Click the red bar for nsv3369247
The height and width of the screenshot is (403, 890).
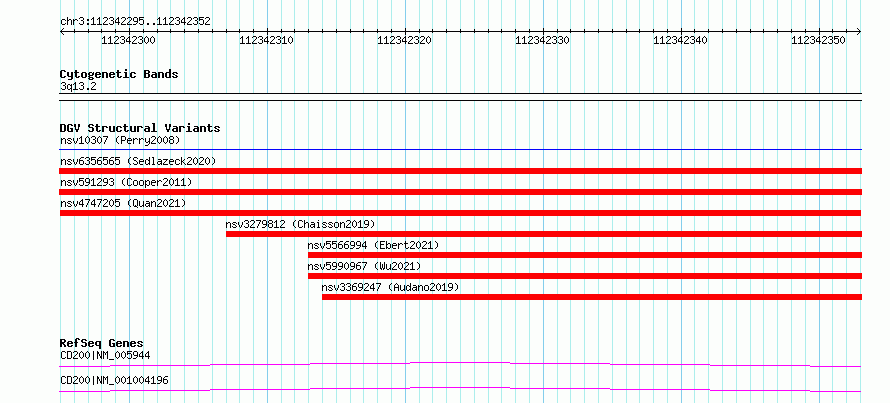(x=592, y=297)
